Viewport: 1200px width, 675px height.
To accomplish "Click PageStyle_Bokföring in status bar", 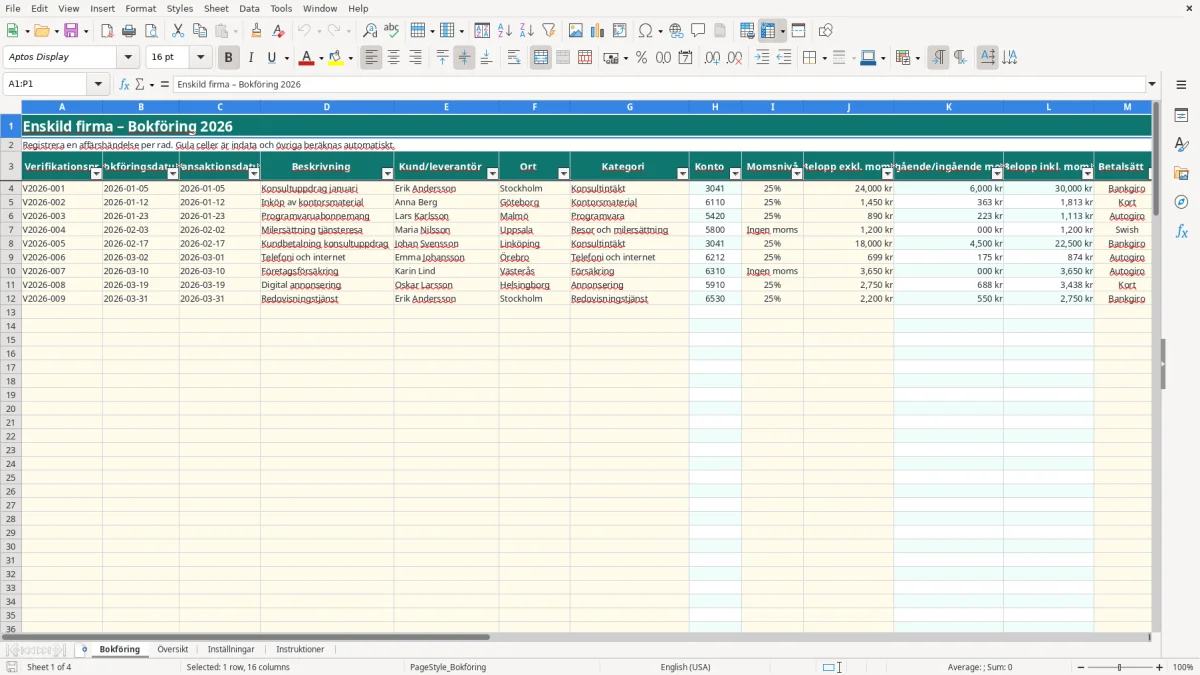I will [x=448, y=667].
